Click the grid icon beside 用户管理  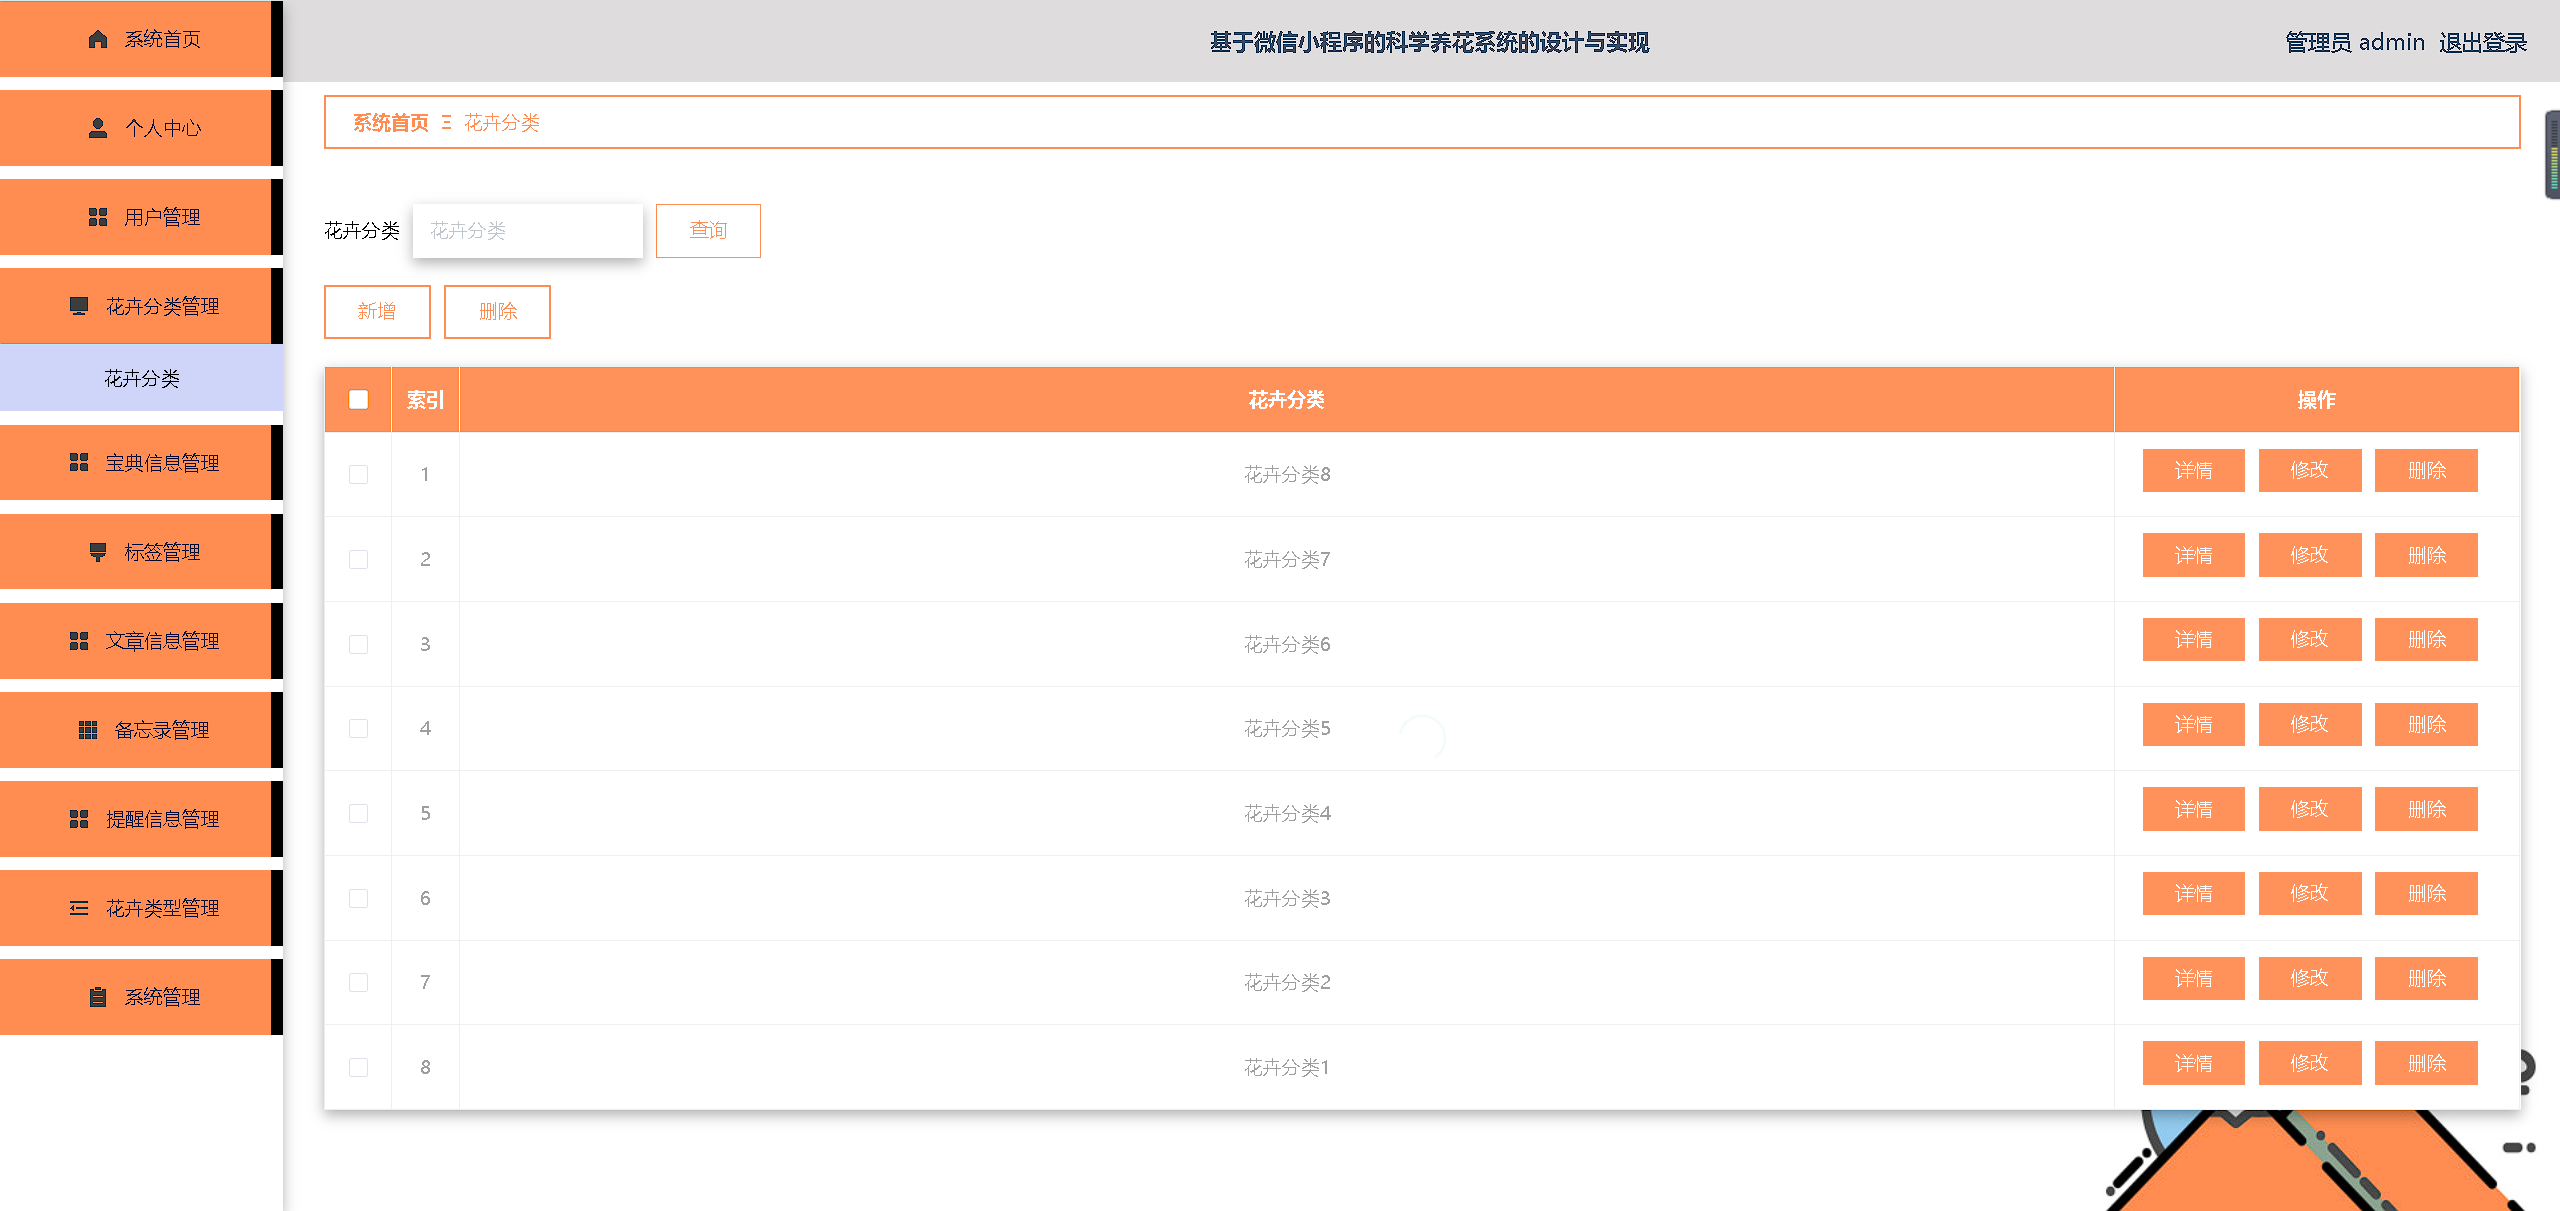98,217
